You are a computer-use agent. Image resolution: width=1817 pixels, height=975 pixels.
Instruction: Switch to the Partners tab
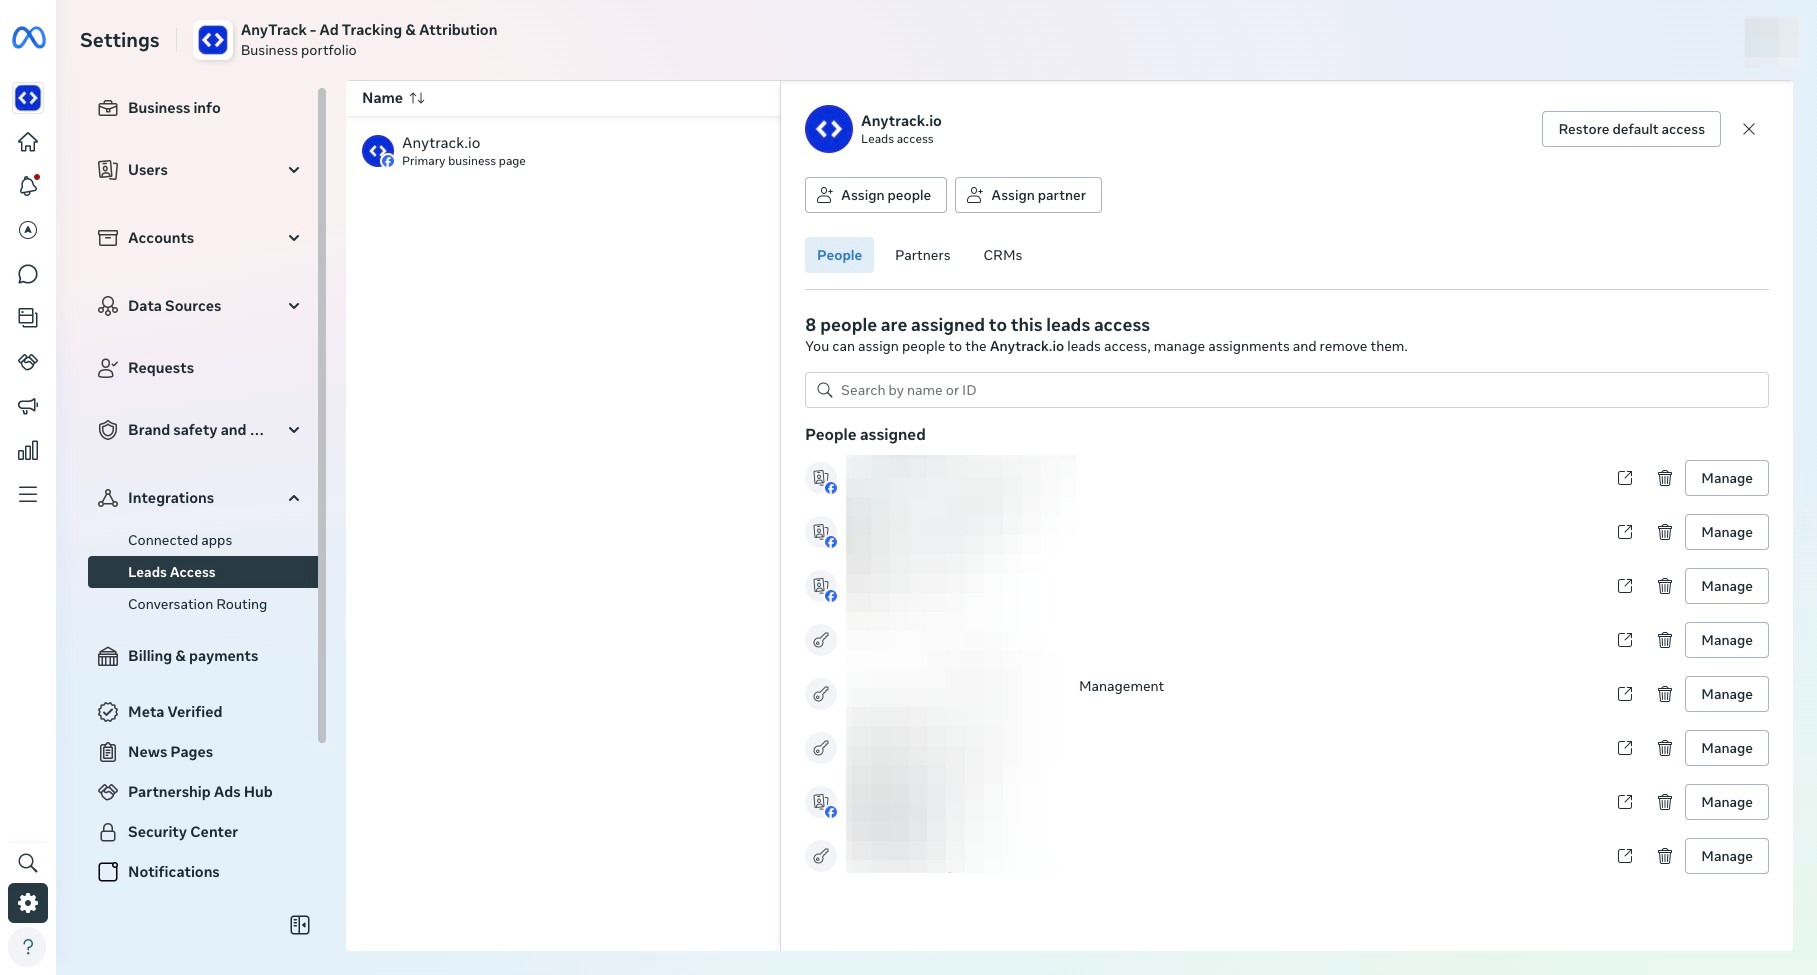point(922,255)
